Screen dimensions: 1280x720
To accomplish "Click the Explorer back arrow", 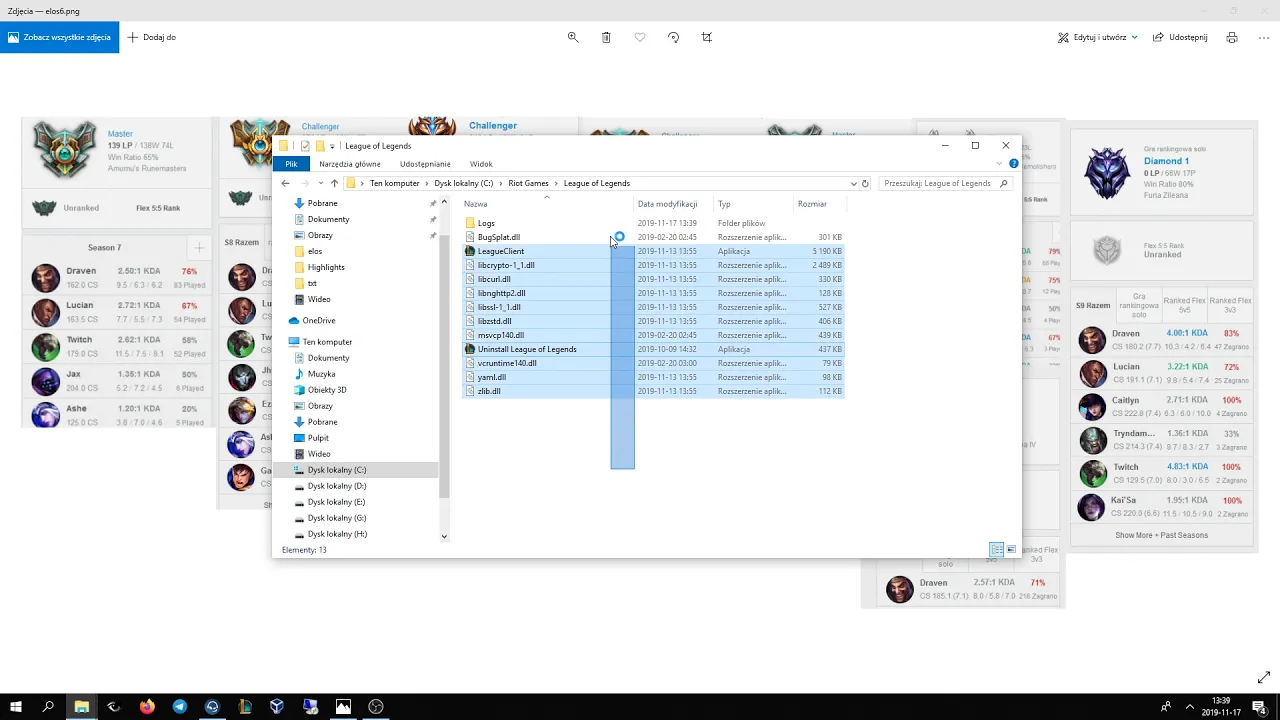I will click(x=285, y=183).
